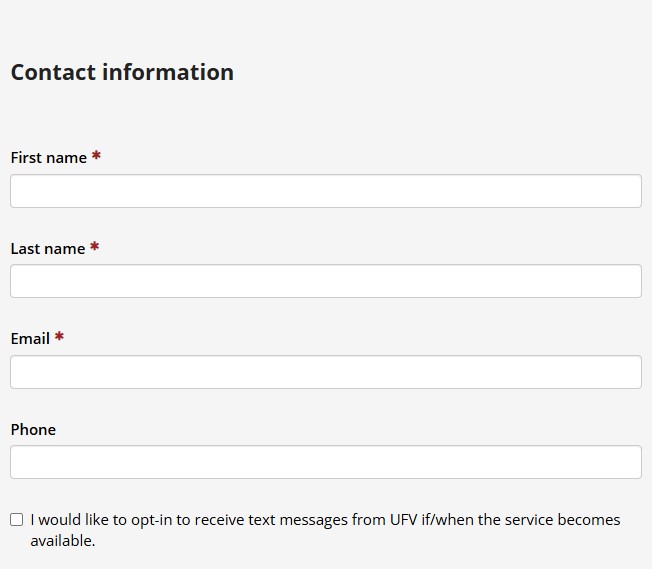Viewport: 652px width, 569px height.
Task: Select the Phone number input
Action: coord(325,462)
